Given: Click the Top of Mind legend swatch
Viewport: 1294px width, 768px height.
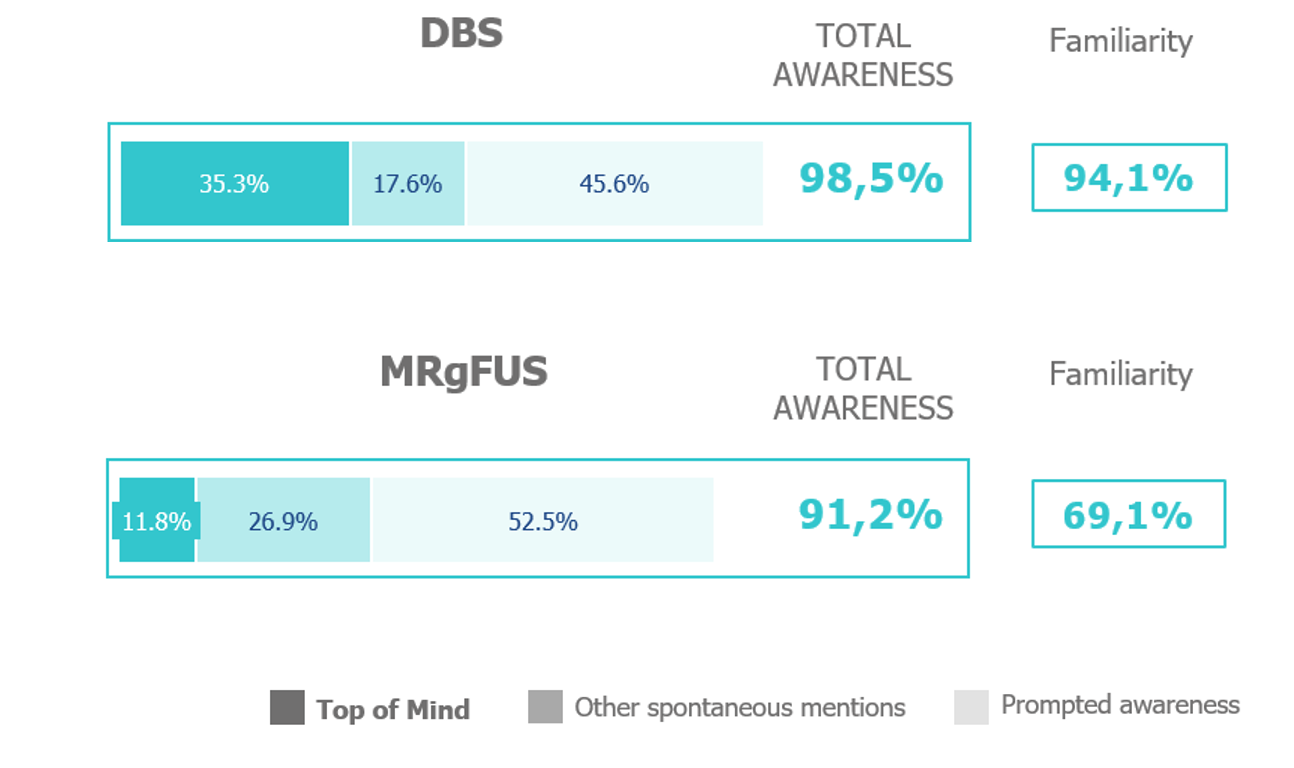Looking at the screenshot, I should point(287,707).
